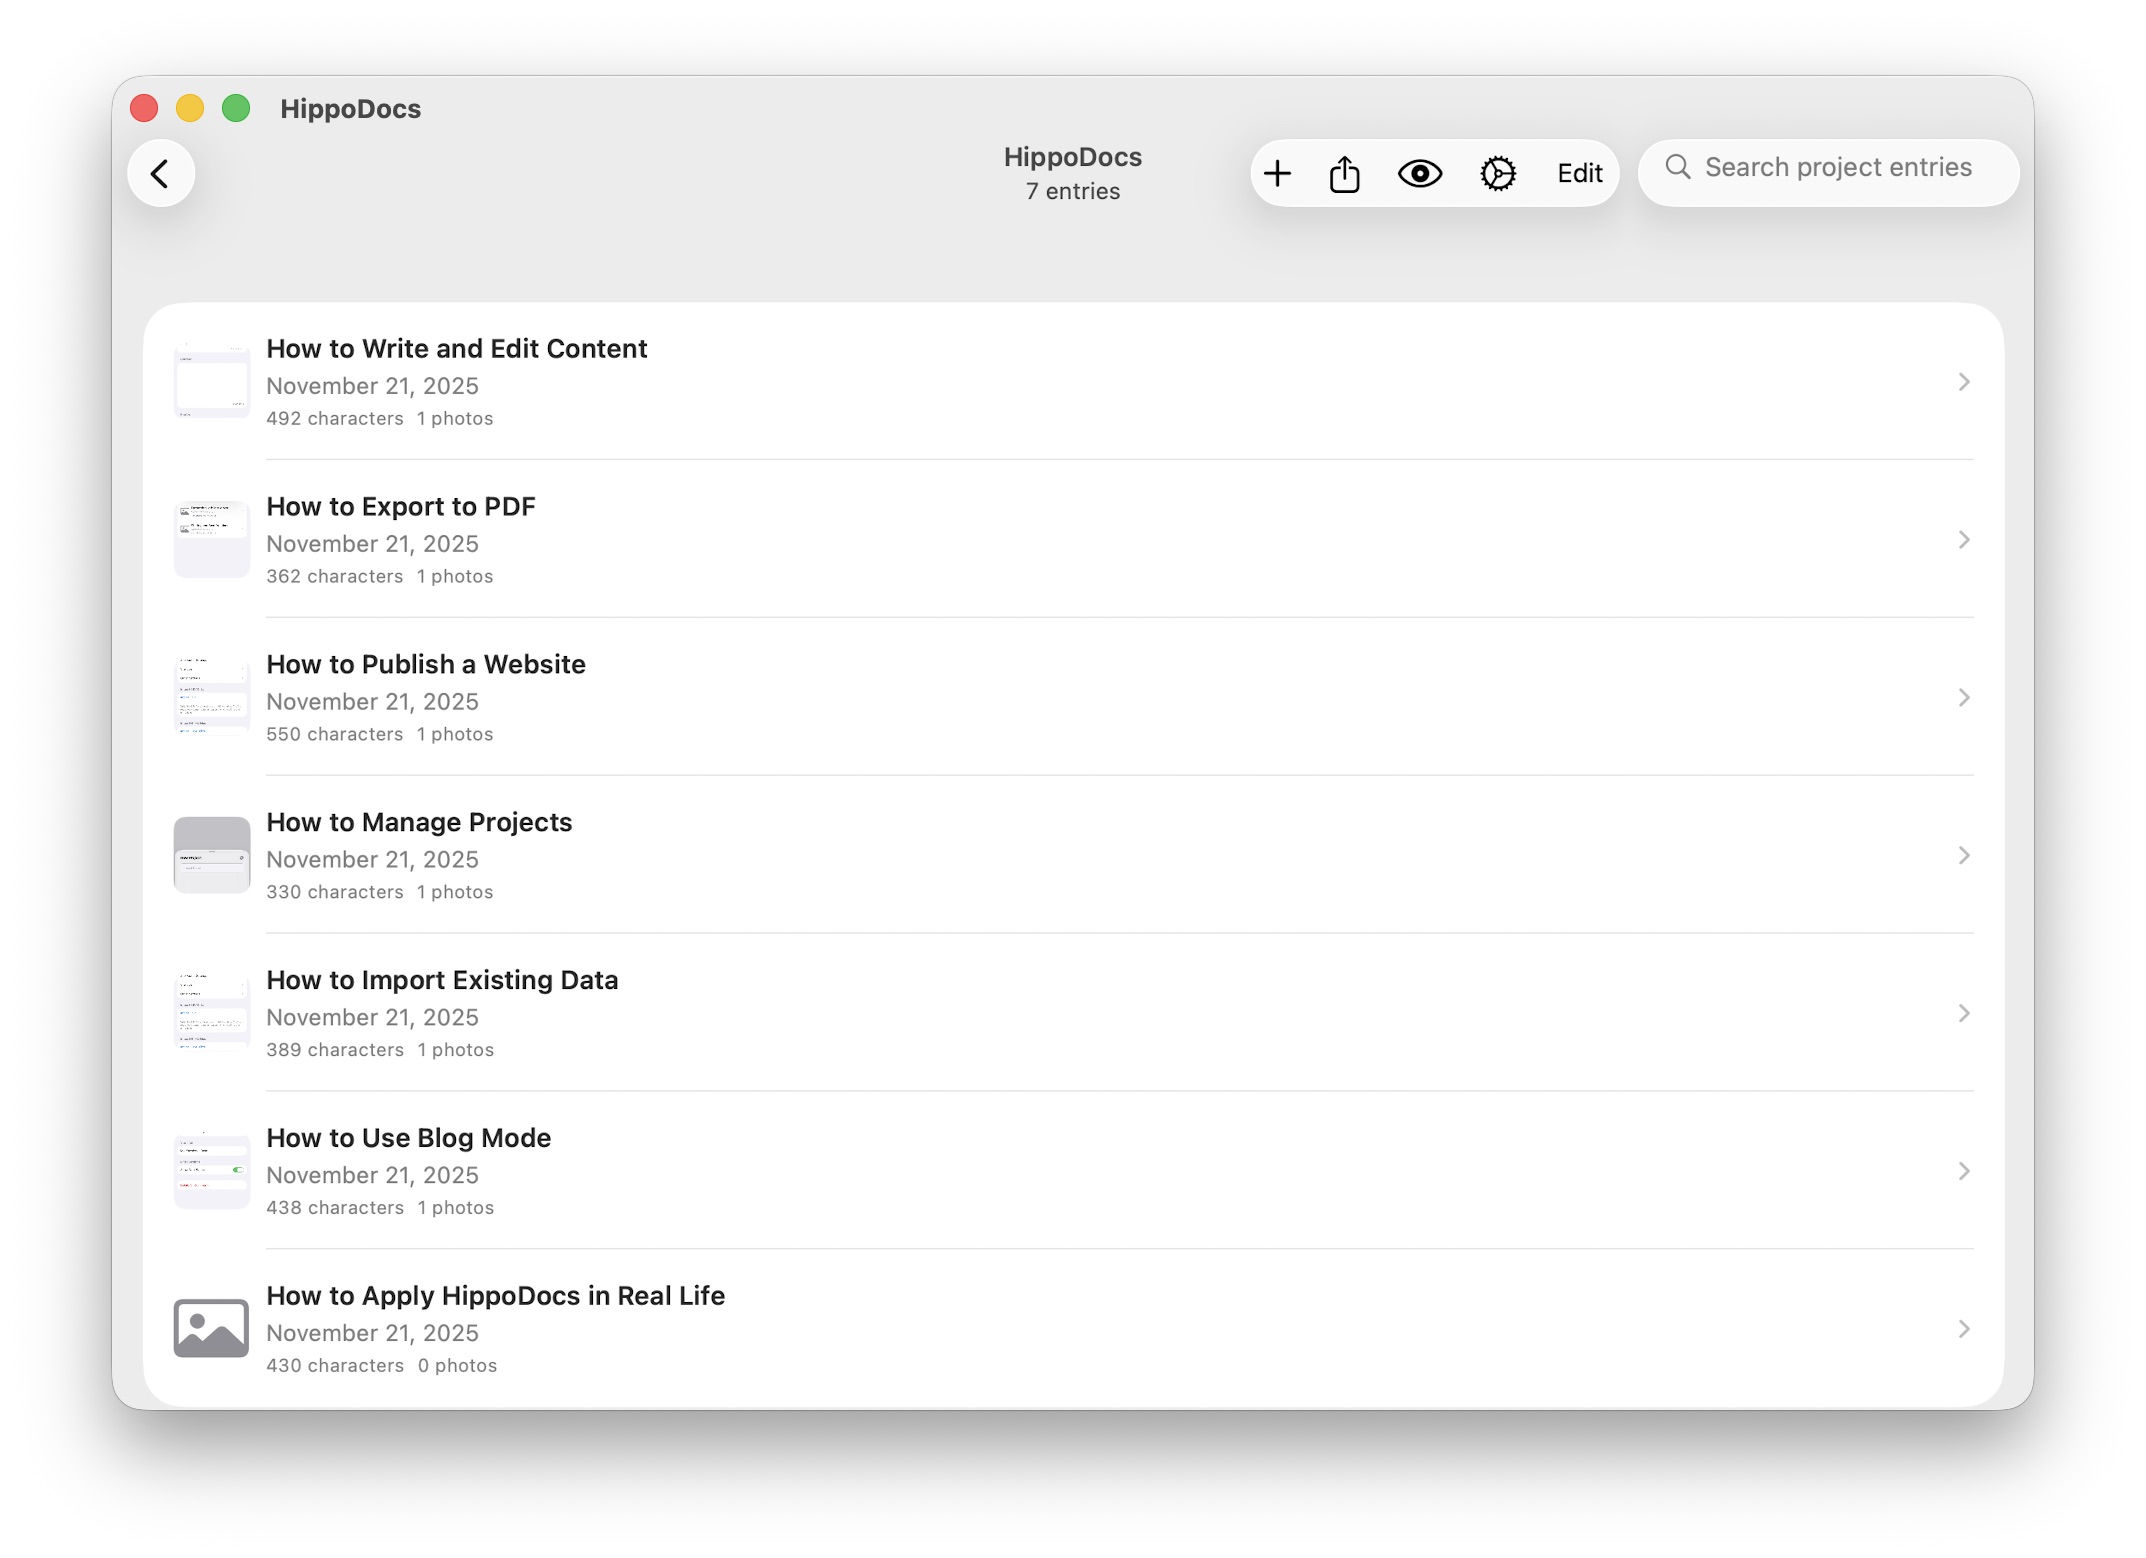Toggle the eye preview icon
The image size is (2146, 1558).
coord(1419,174)
